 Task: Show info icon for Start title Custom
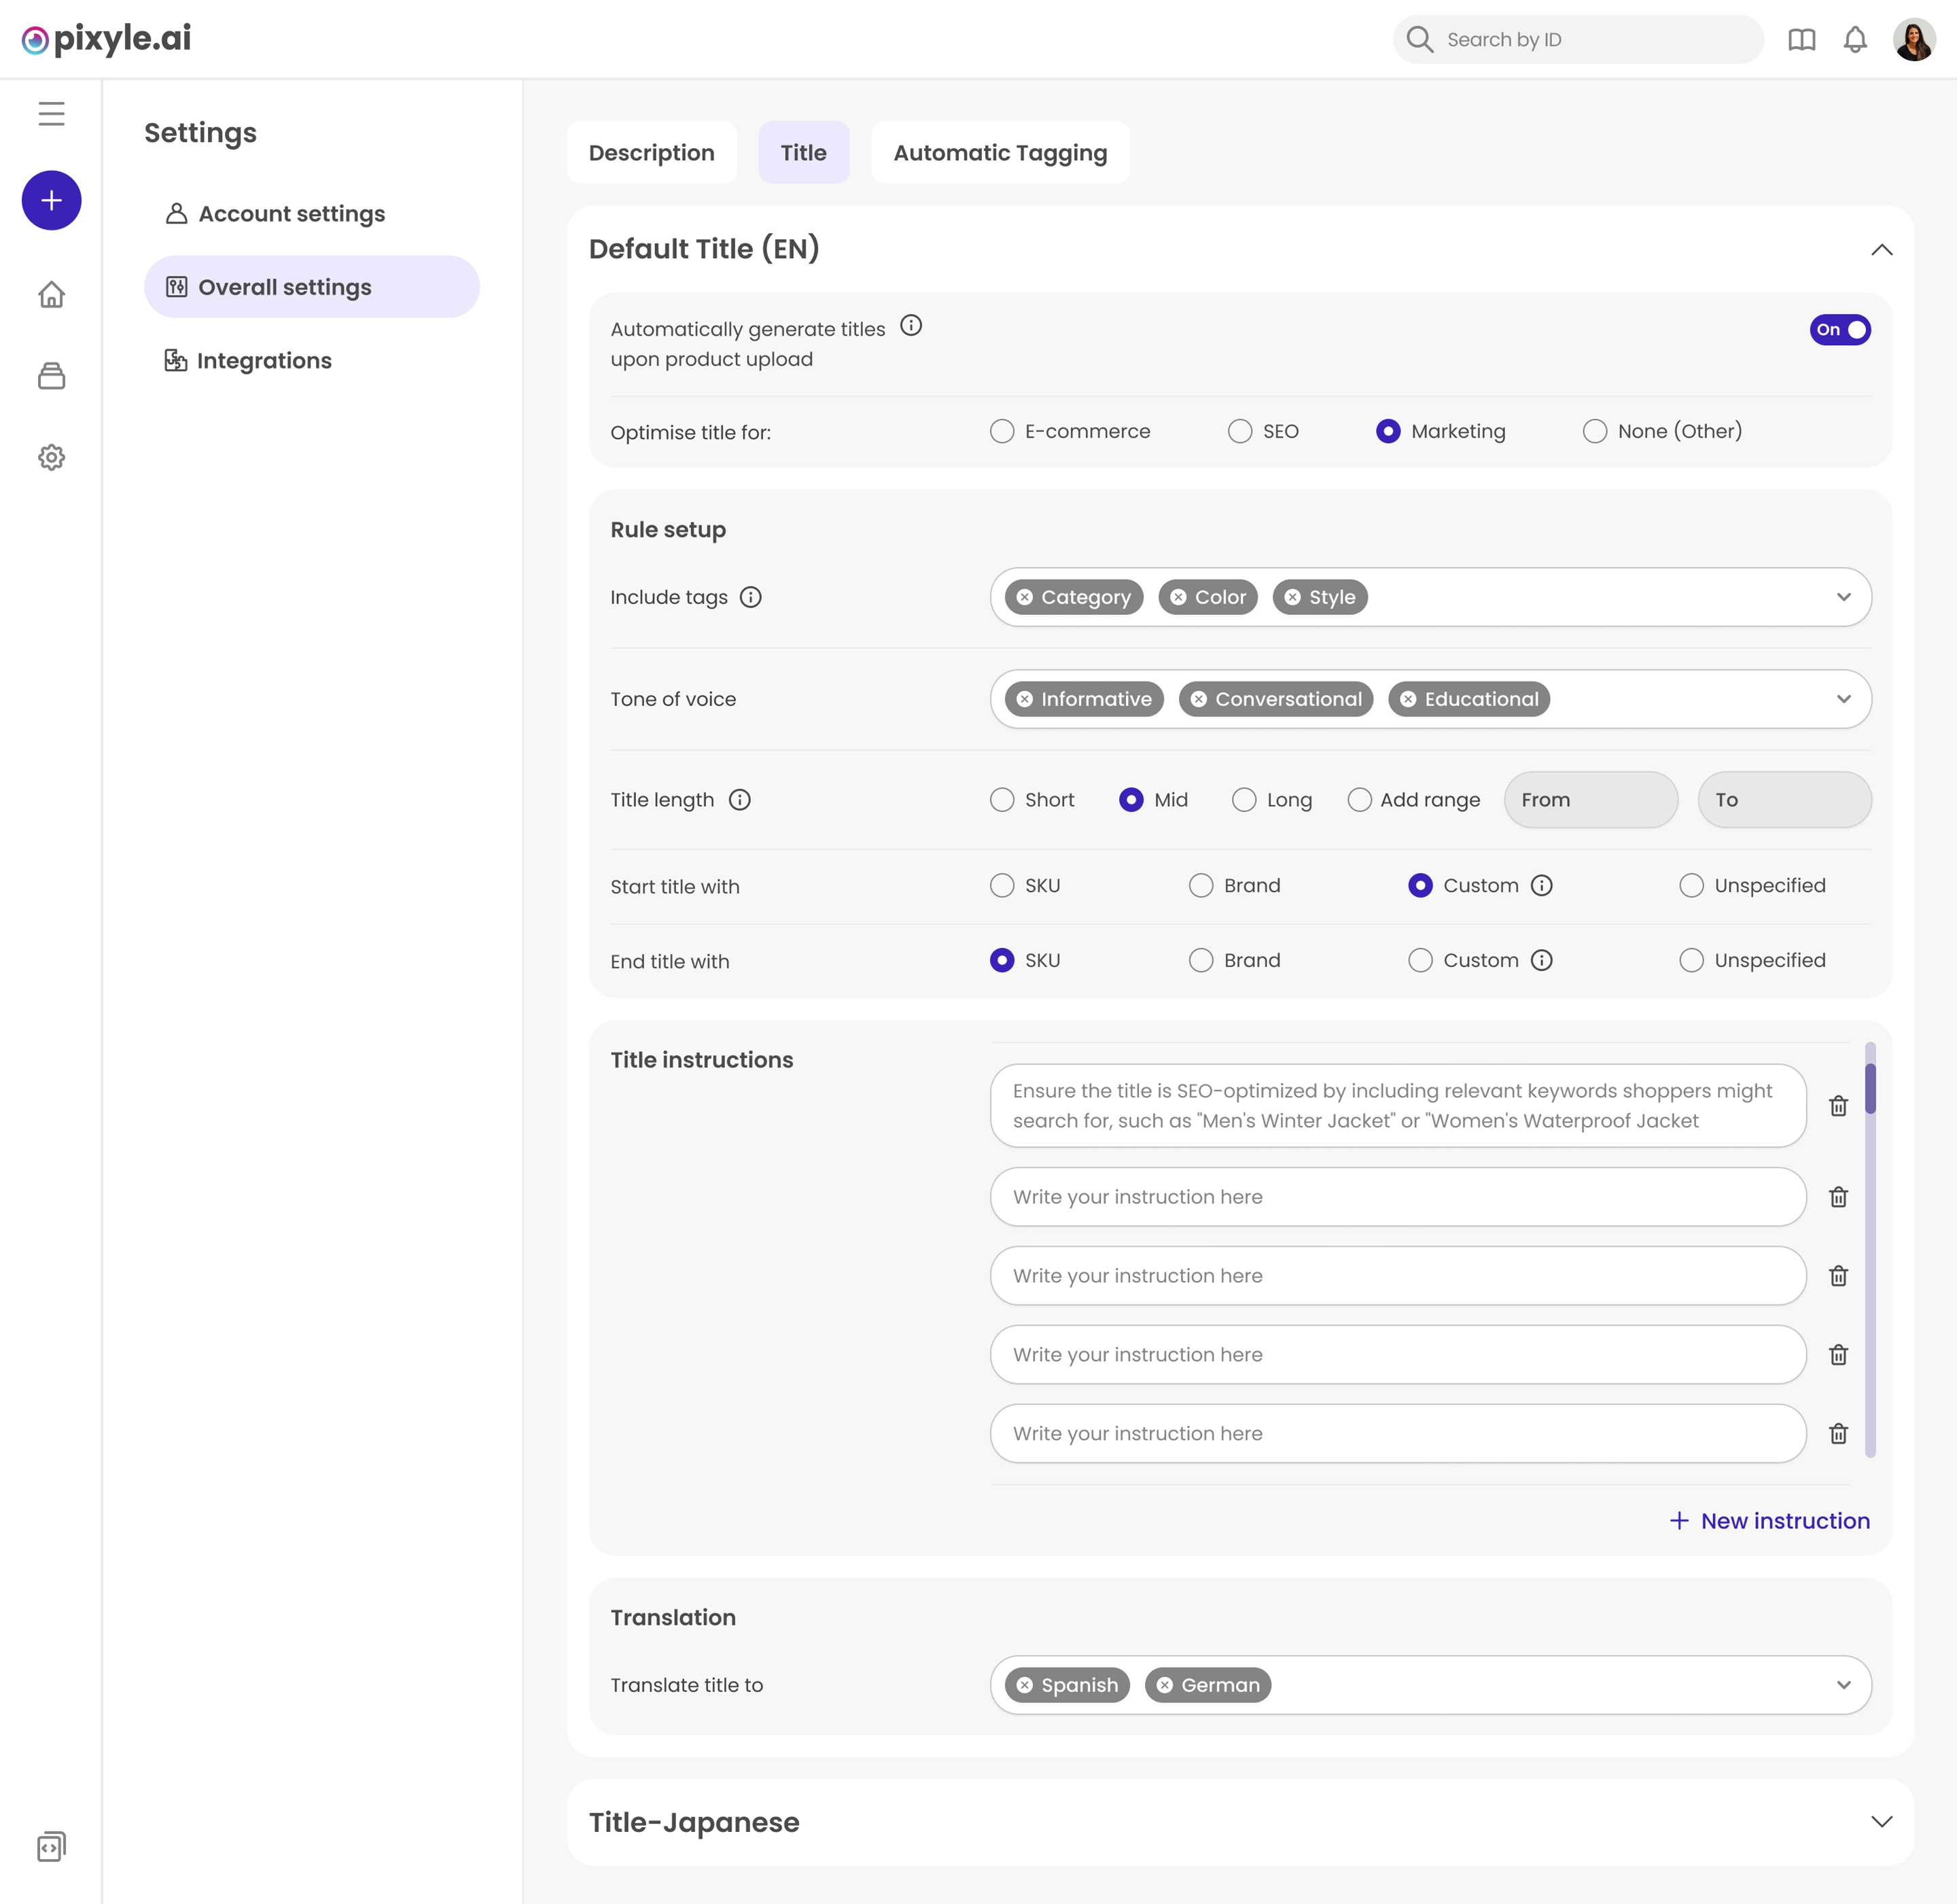1542,885
